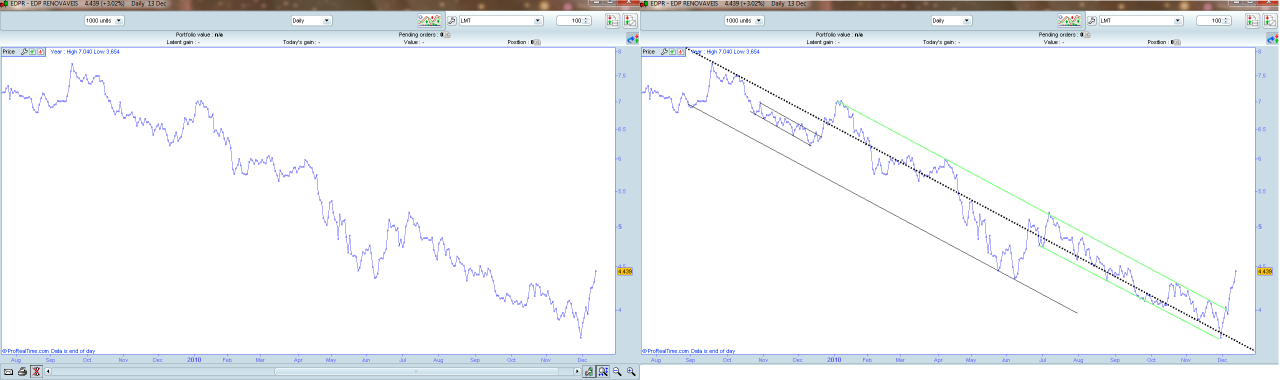The width and height of the screenshot is (1280, 380).
Task: Click the zoom out magnifier on the left chart
Action: (x=618, y=371)
